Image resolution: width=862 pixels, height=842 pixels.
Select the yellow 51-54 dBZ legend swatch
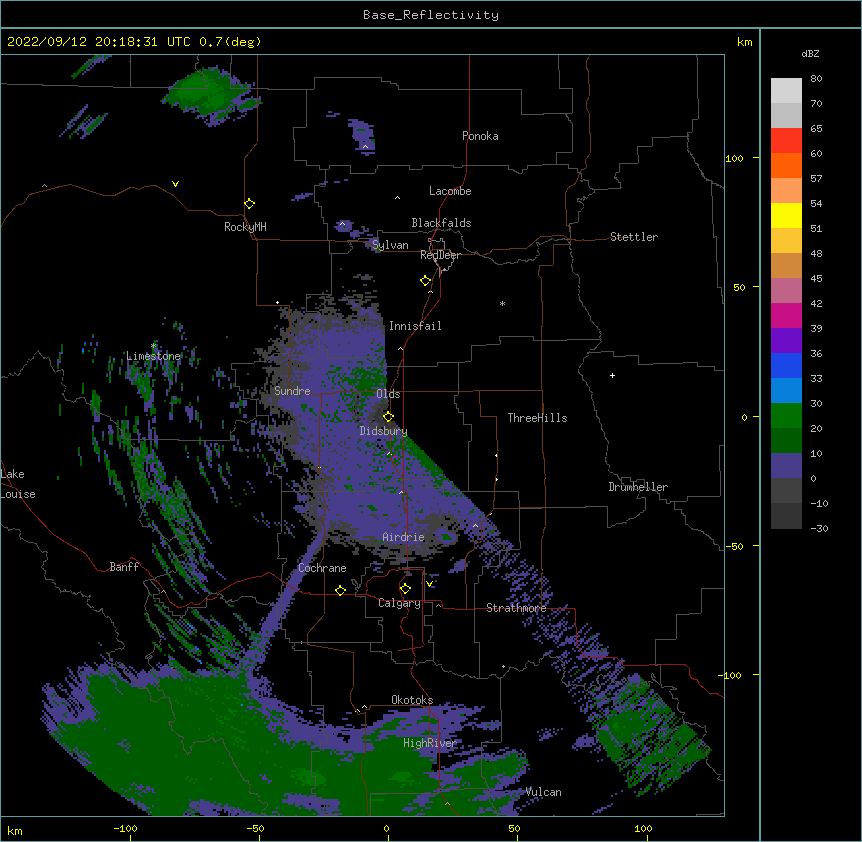(786, 215)
